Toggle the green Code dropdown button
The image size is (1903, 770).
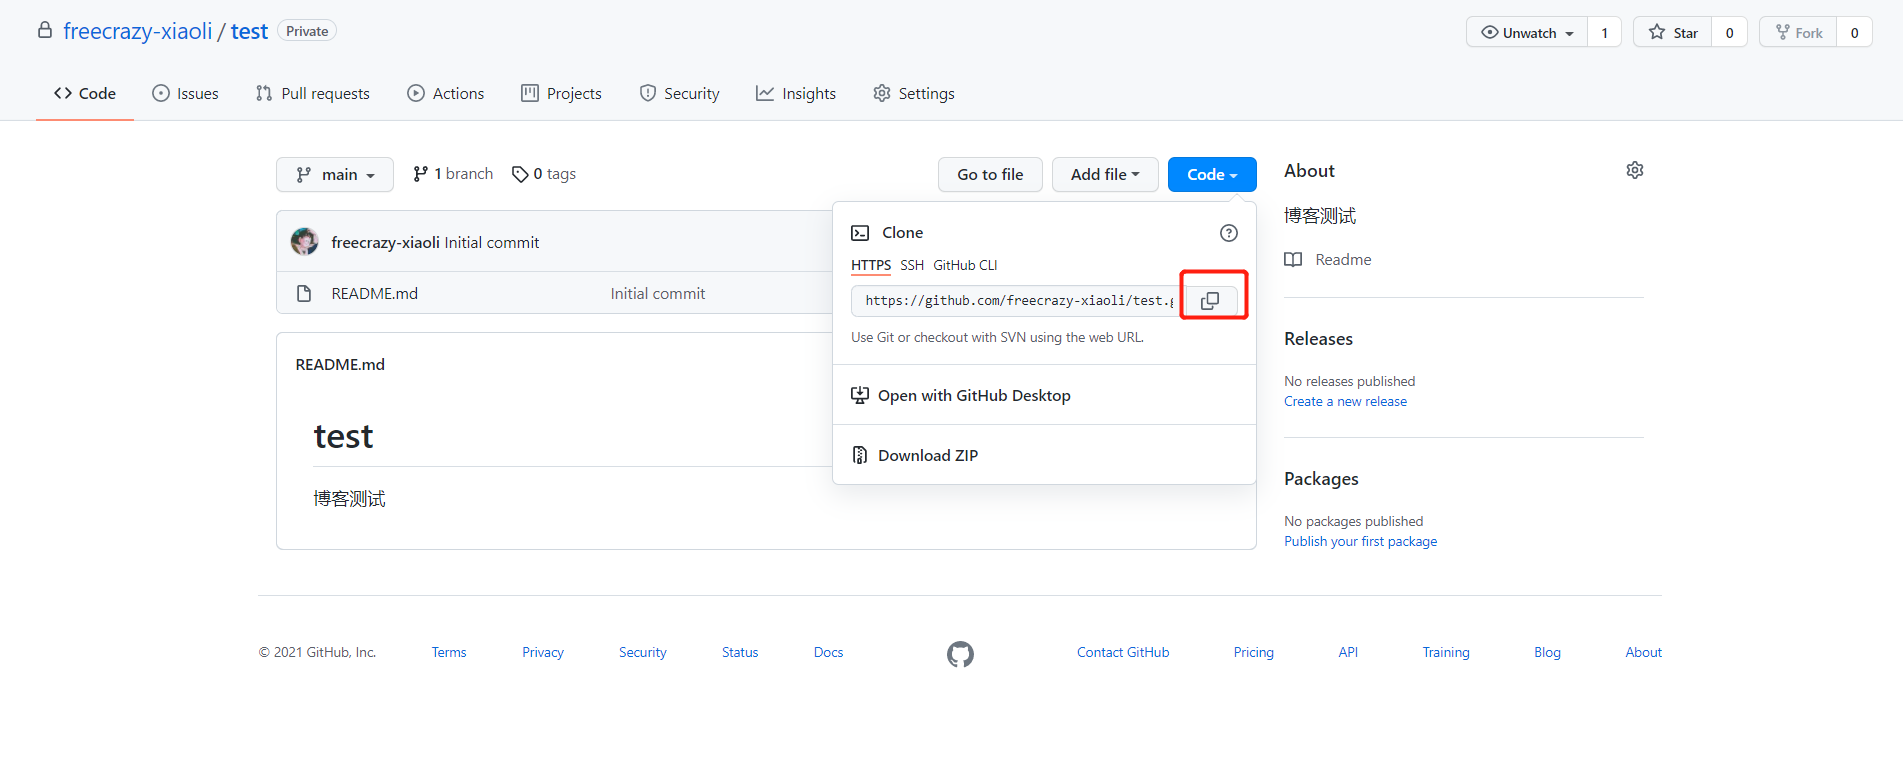point(1211,175)
